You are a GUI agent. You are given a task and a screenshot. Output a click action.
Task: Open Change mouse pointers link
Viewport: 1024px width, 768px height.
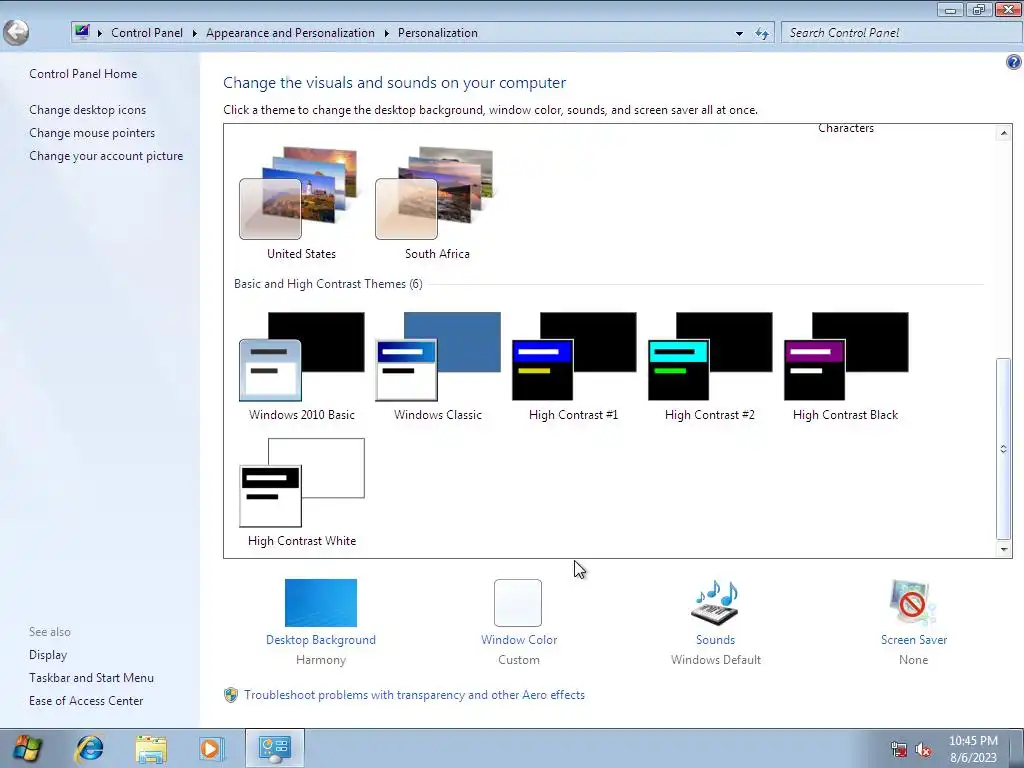(x=92, y=133)
